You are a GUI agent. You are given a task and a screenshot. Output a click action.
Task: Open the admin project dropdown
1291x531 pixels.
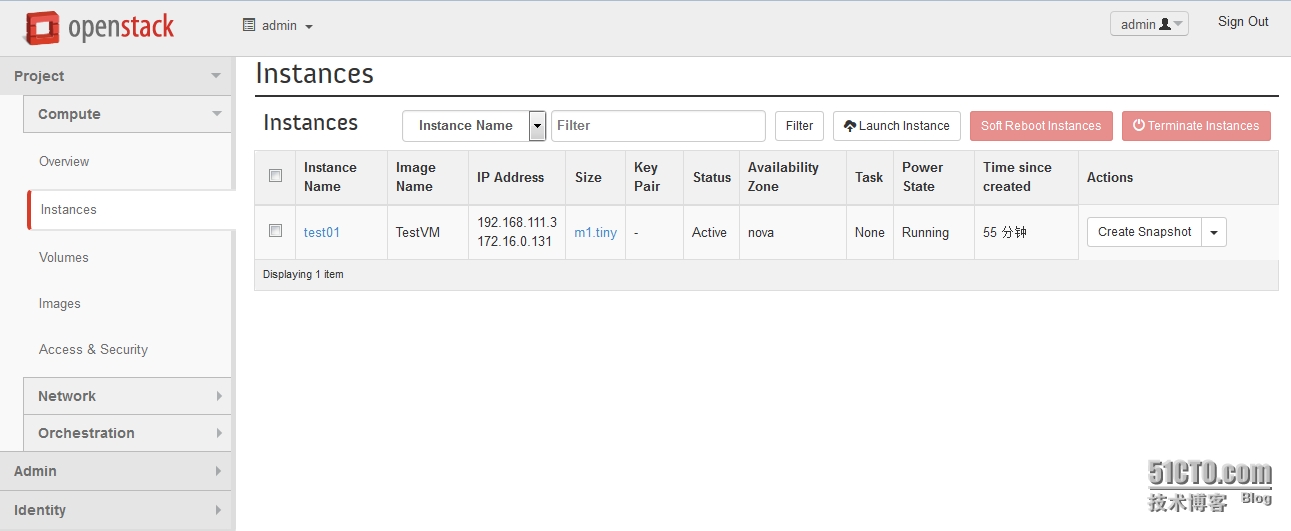pyautogui.click(x=278, y=26)
